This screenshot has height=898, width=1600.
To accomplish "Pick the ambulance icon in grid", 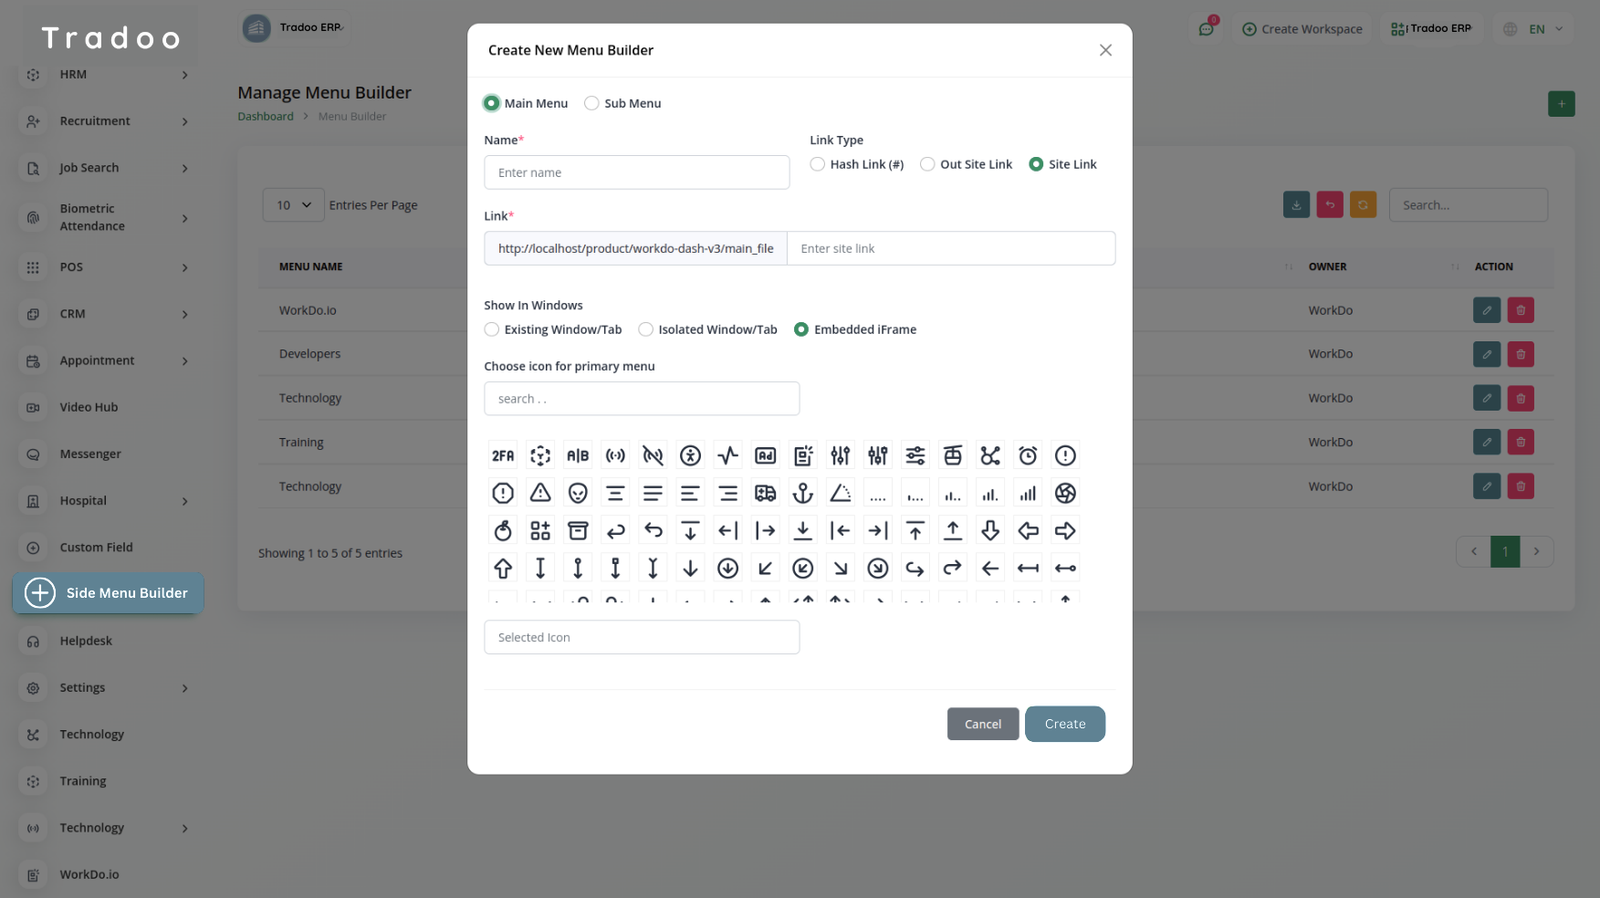I will [x=765, y=493].
